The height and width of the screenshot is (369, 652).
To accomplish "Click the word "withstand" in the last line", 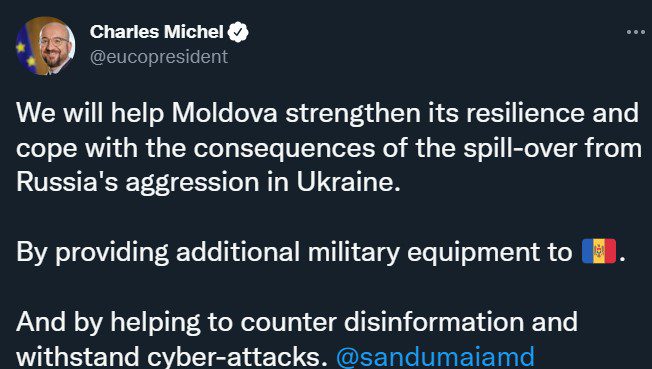I will point(78,357).
